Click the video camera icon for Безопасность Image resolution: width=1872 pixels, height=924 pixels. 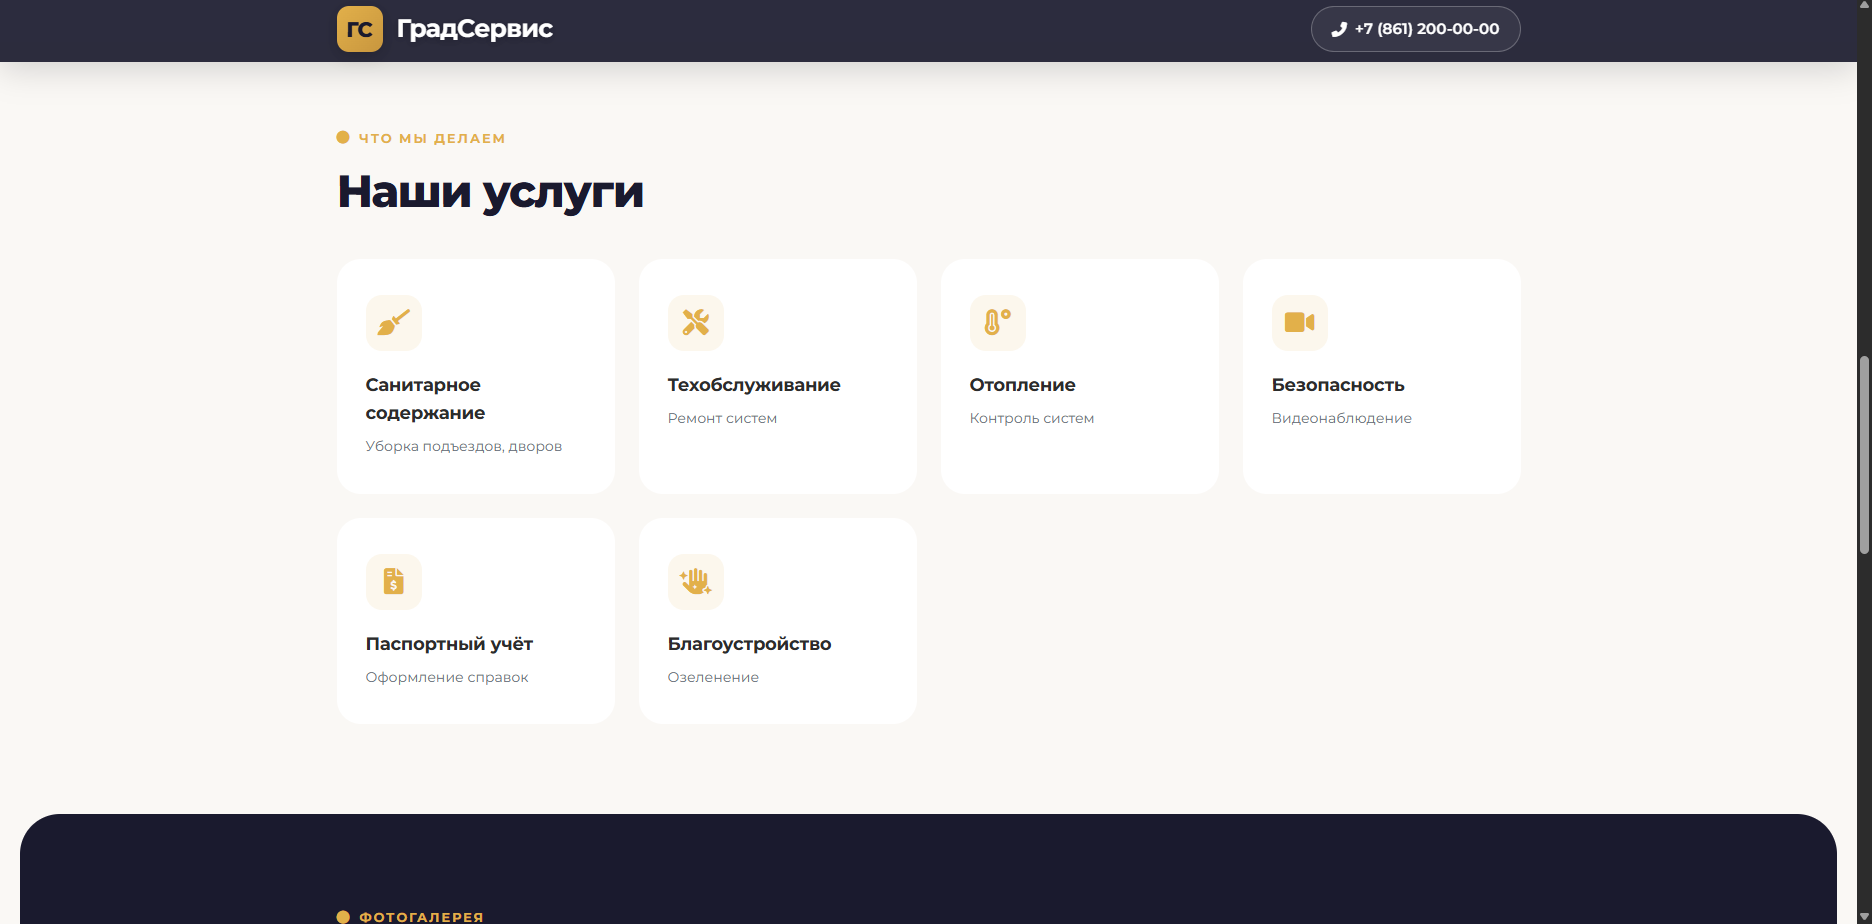point(1300,323)
